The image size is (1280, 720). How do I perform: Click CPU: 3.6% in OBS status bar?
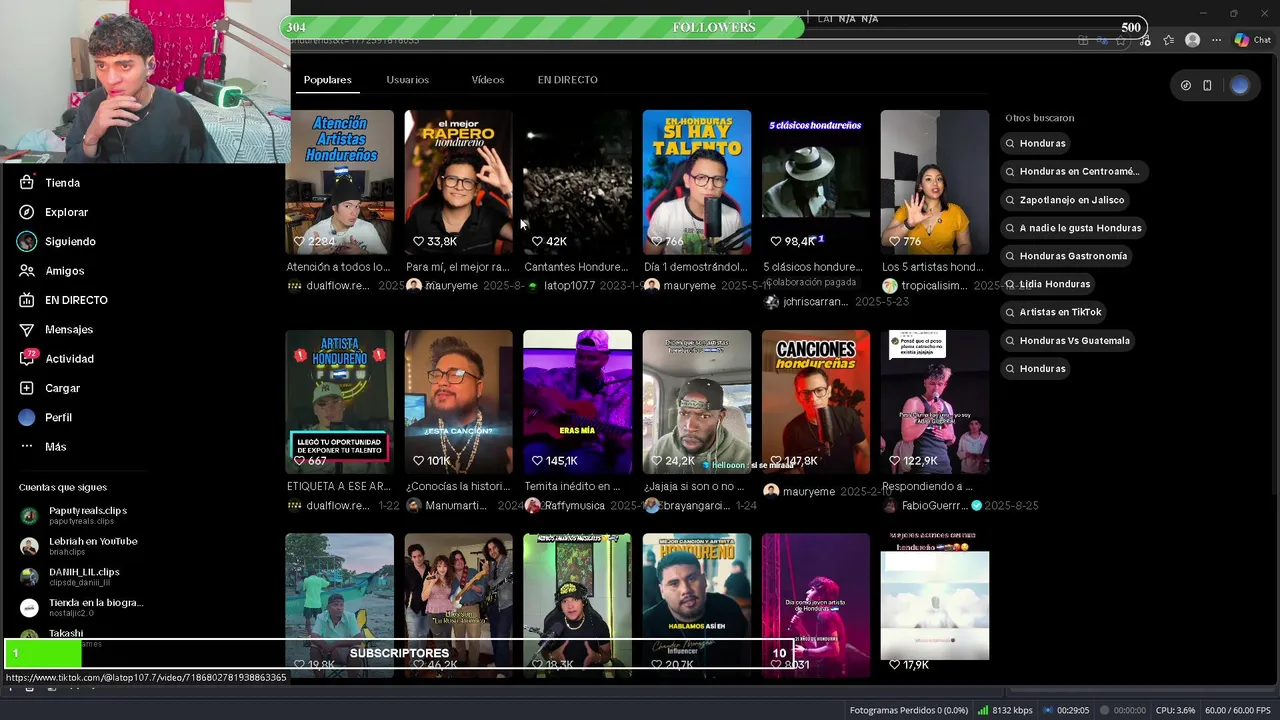pos(1174,710)
